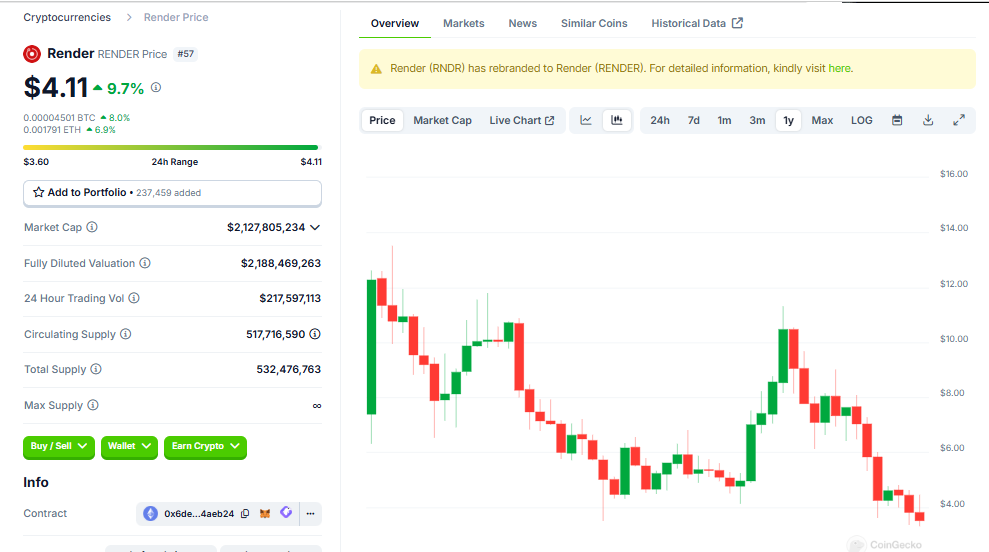Viewport: 989px width, 552px height.
Task: Click the 24h Range price bar
Action: click(x=172, y=147)
